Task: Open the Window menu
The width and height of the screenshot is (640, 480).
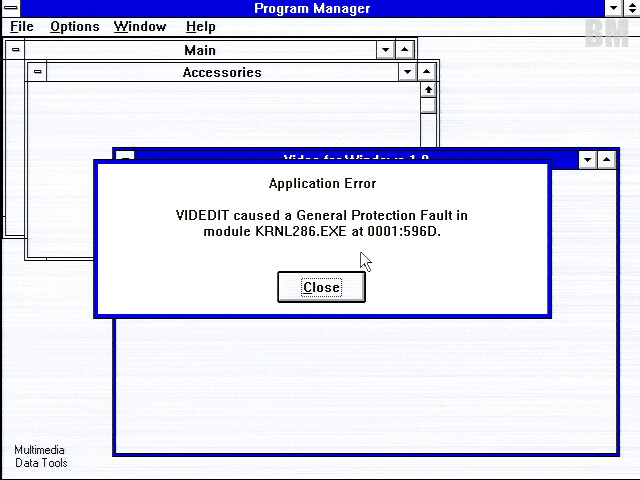Action: [x=140, y=27]
